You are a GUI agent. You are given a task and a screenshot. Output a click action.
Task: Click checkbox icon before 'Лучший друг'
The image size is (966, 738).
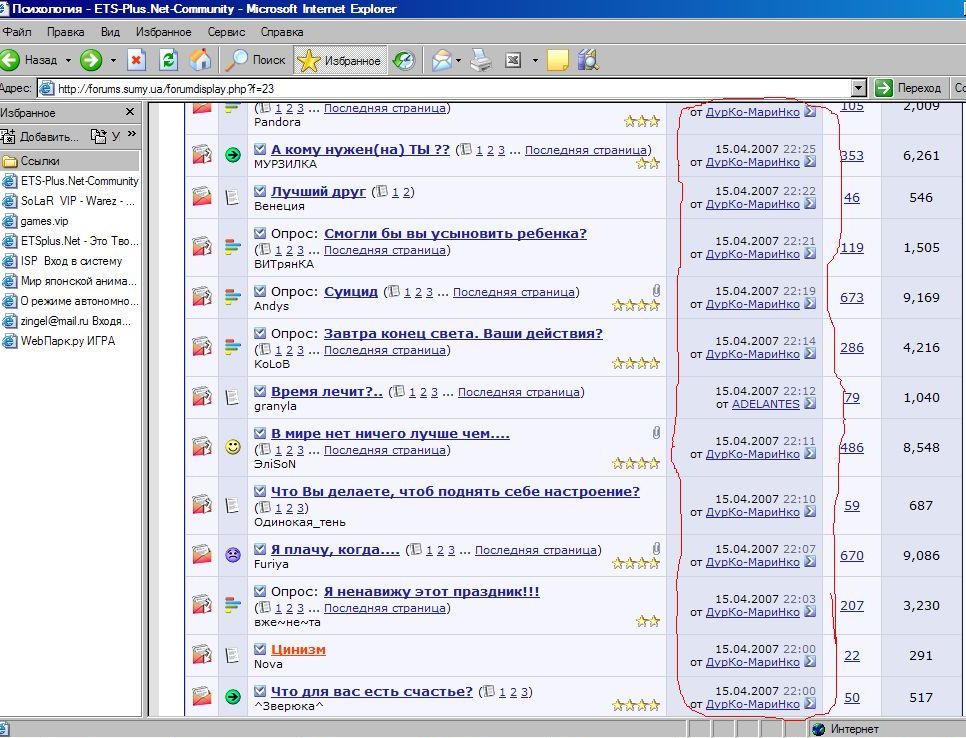click(x=260, y=191)
